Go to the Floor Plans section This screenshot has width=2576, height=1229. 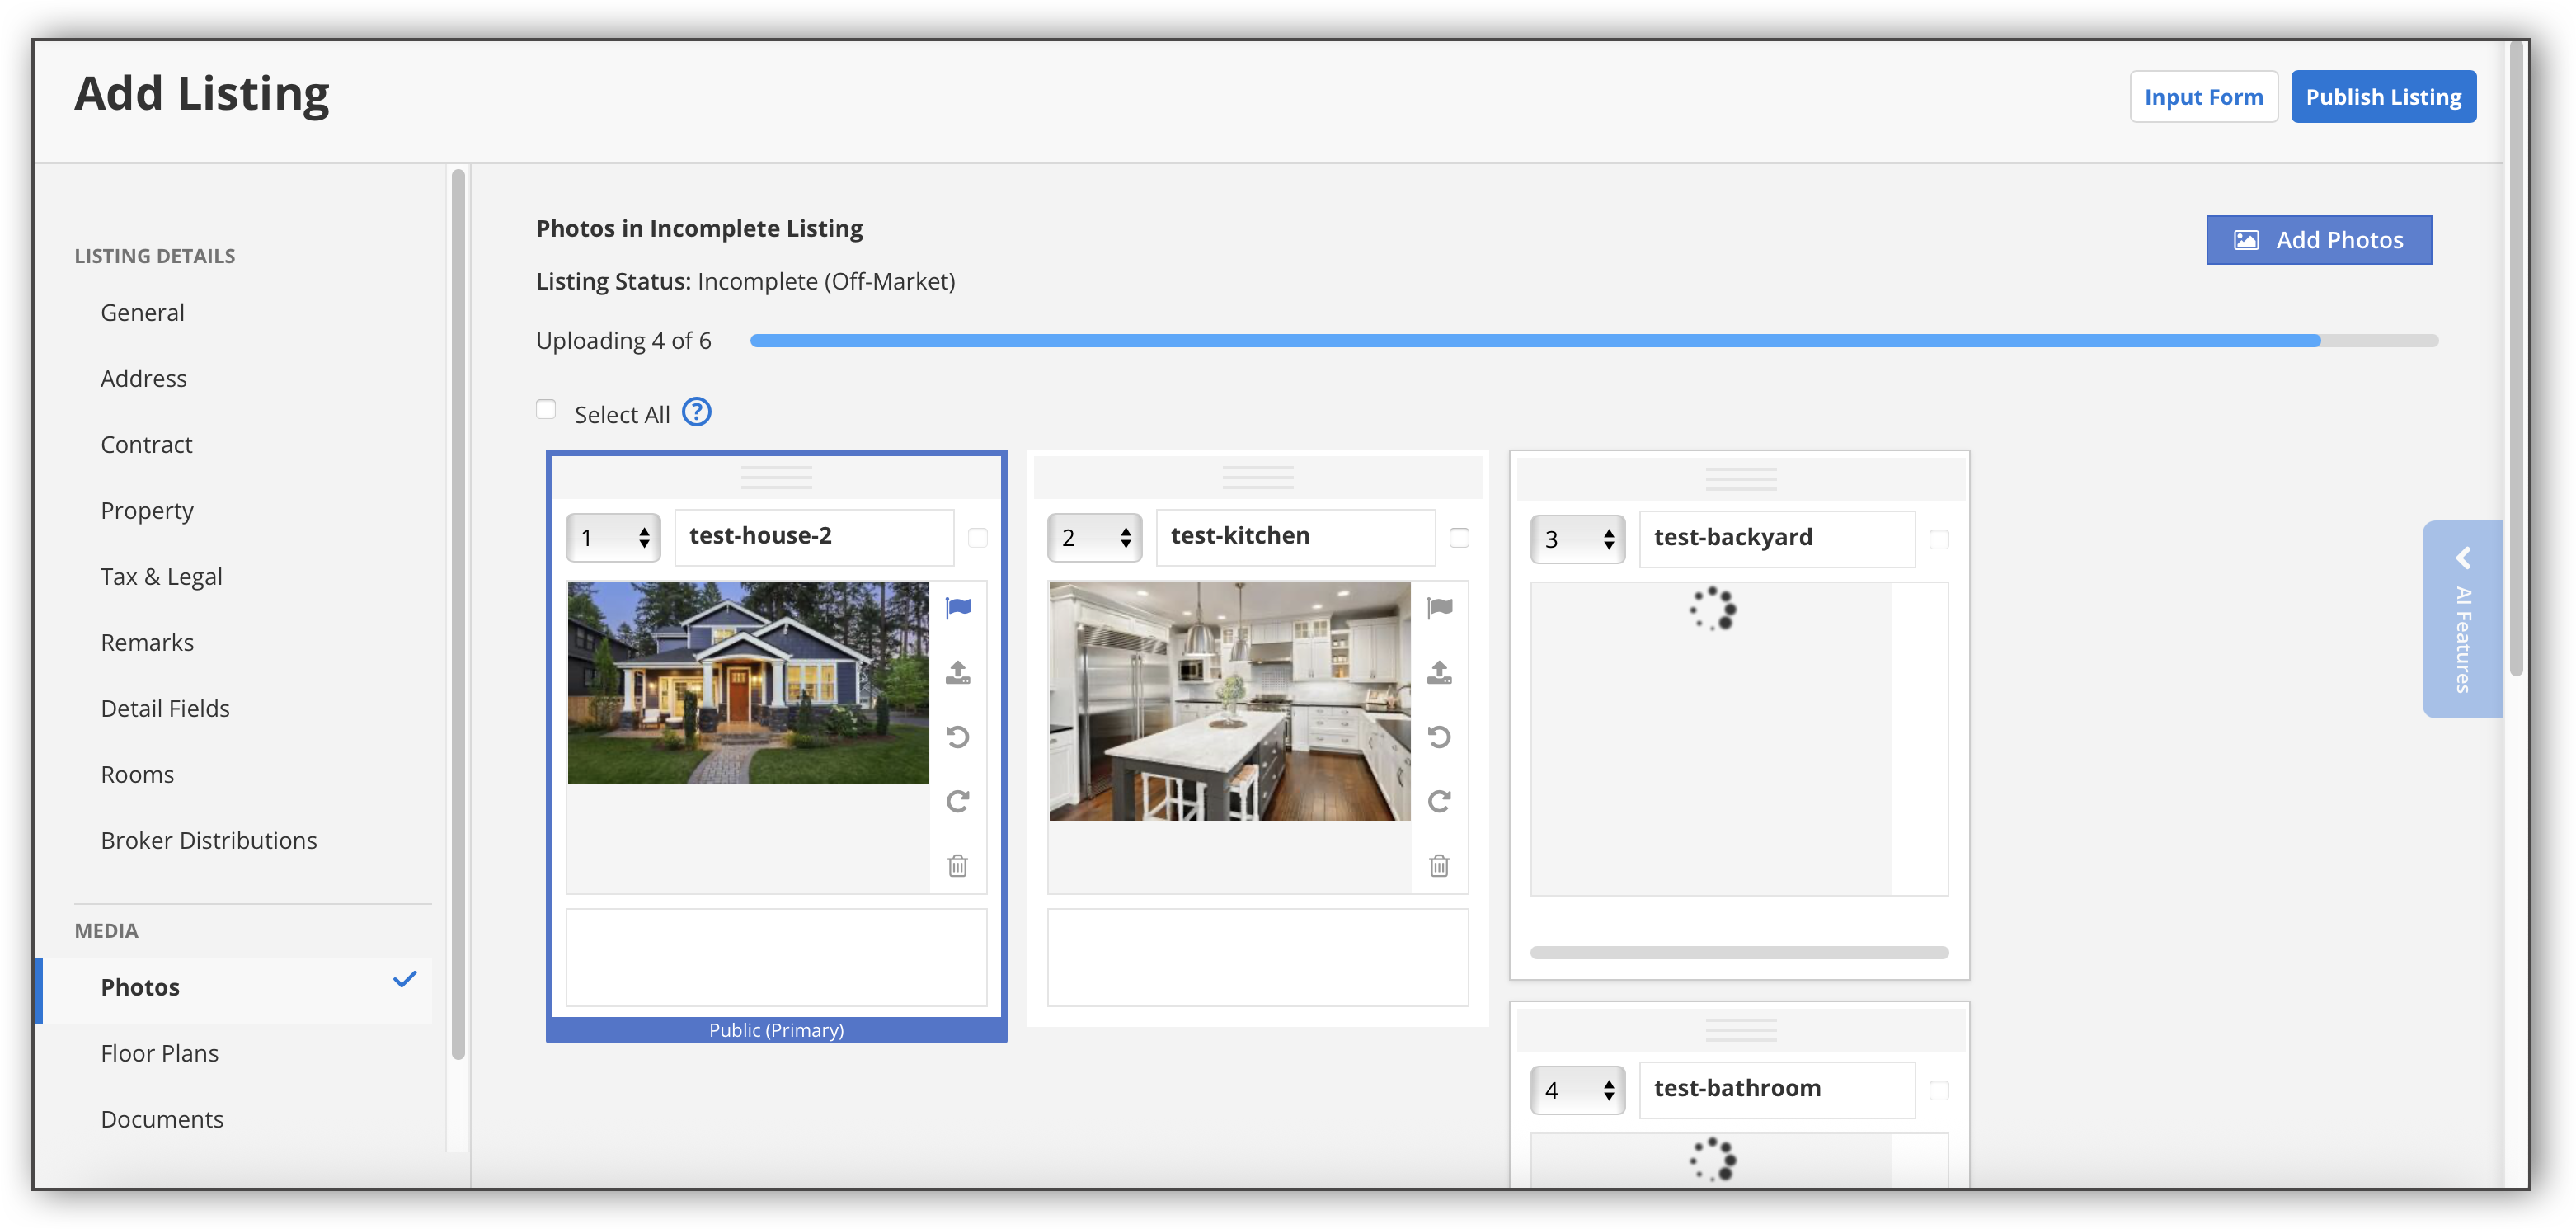[160, 1053]
